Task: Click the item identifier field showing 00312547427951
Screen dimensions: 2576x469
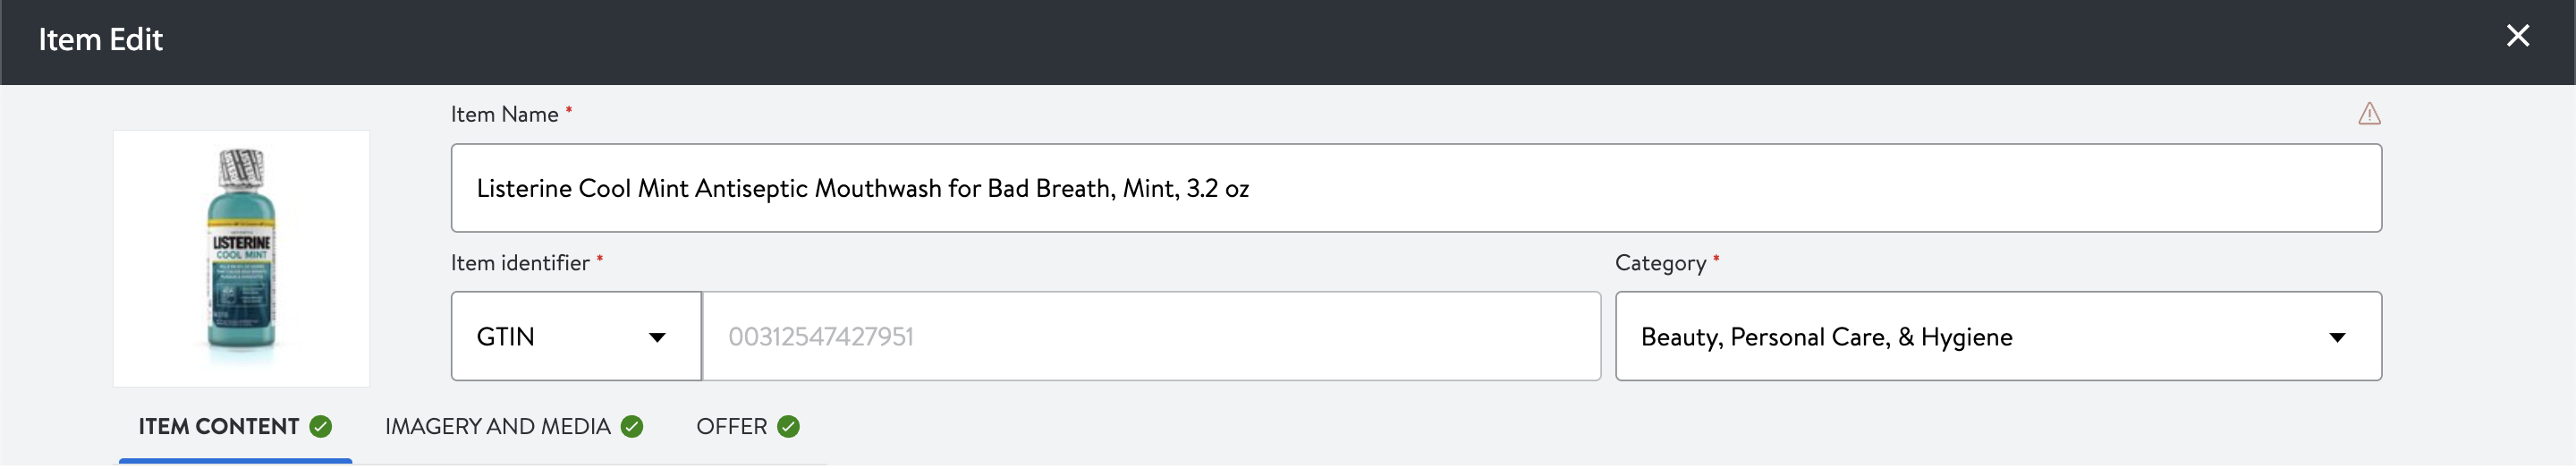Action: tap(1151, 336)
